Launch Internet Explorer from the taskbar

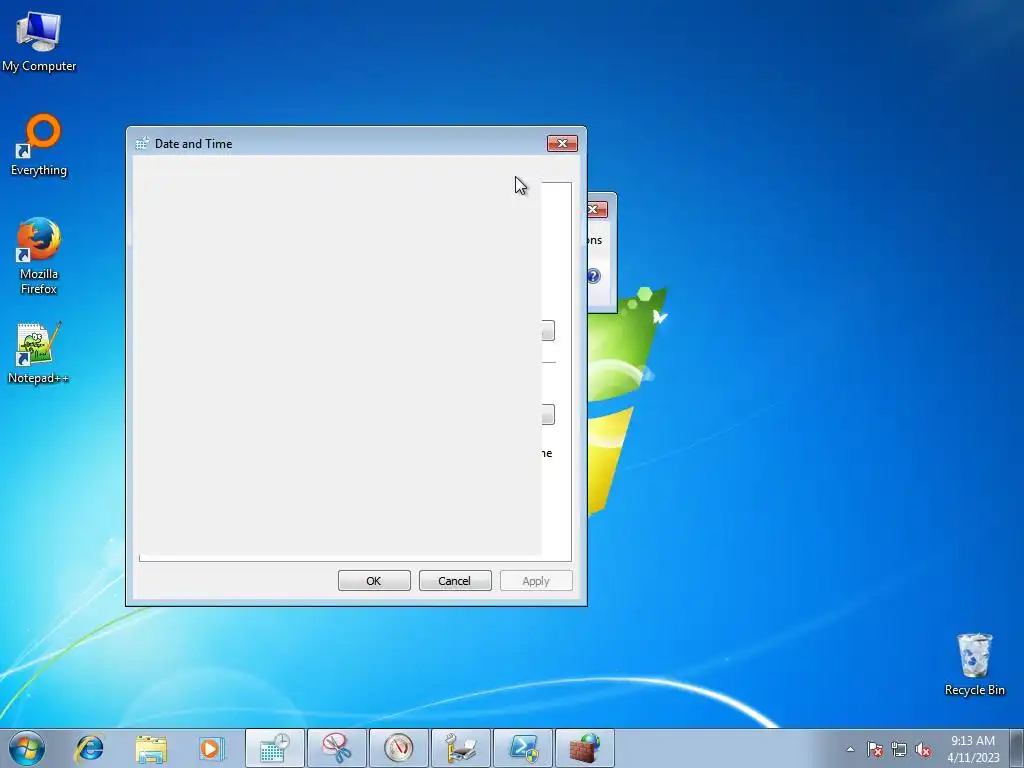coord(89,748)
